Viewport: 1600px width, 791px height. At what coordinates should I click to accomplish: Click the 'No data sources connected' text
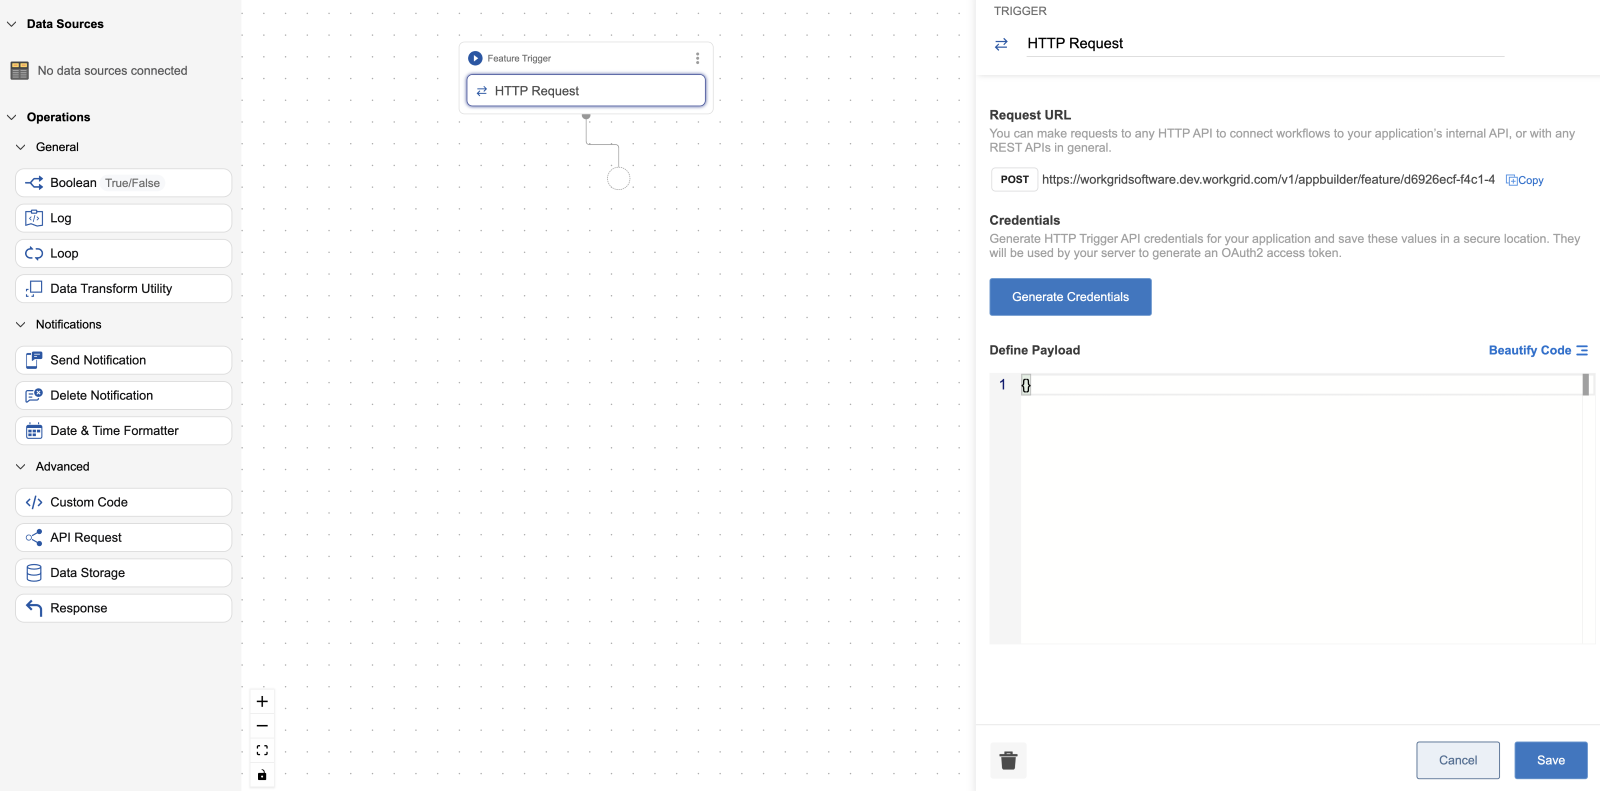(112, 71)
